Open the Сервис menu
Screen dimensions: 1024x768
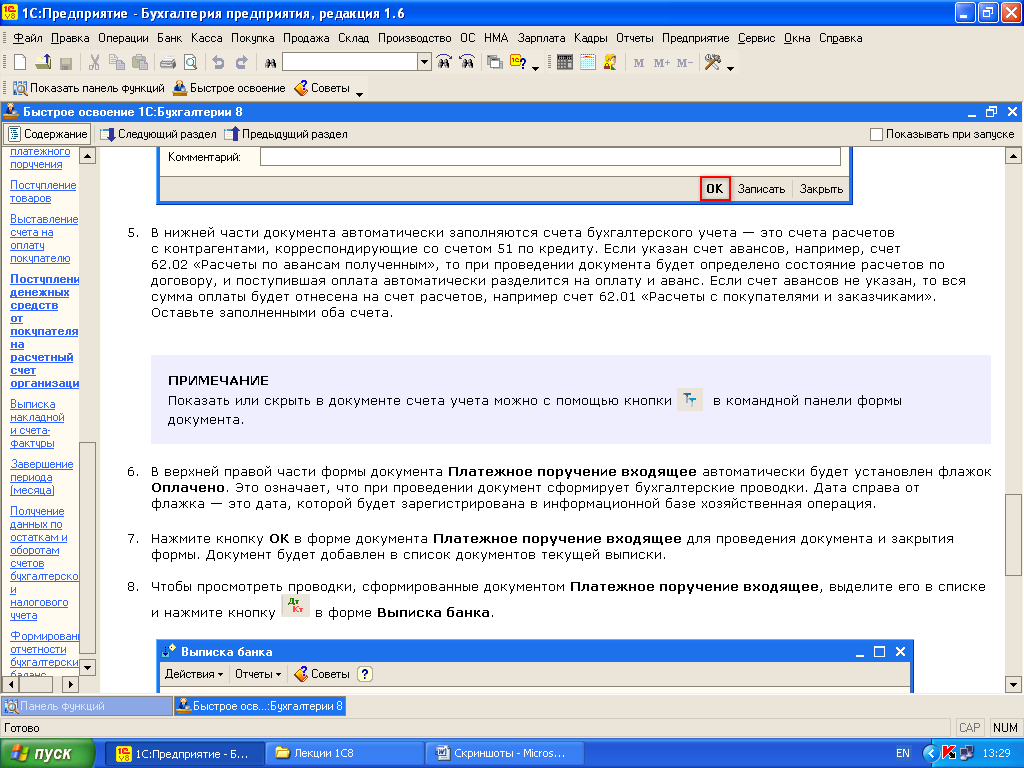tap(756, 38)
